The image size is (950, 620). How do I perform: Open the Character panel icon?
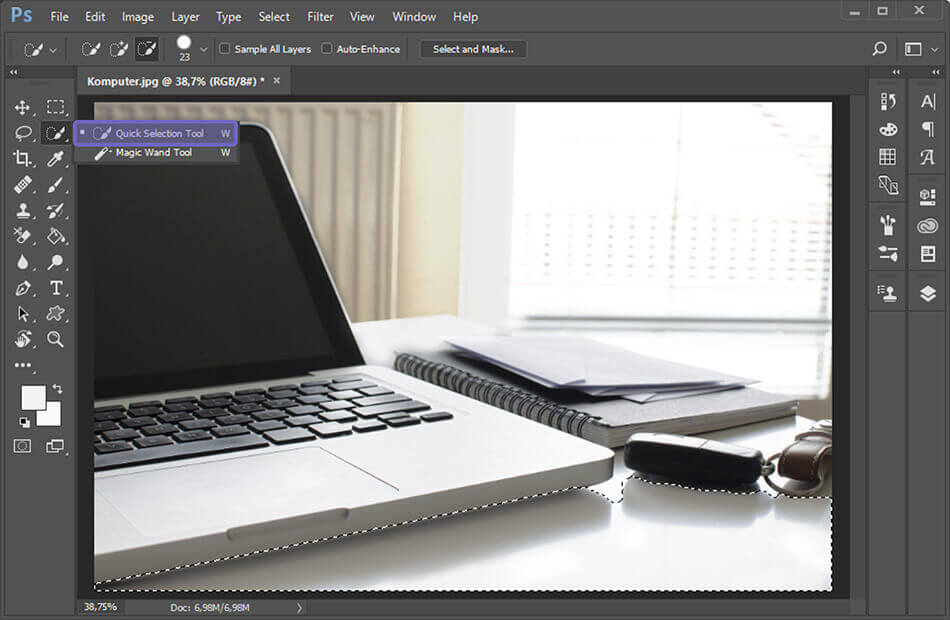pos(928,101)
